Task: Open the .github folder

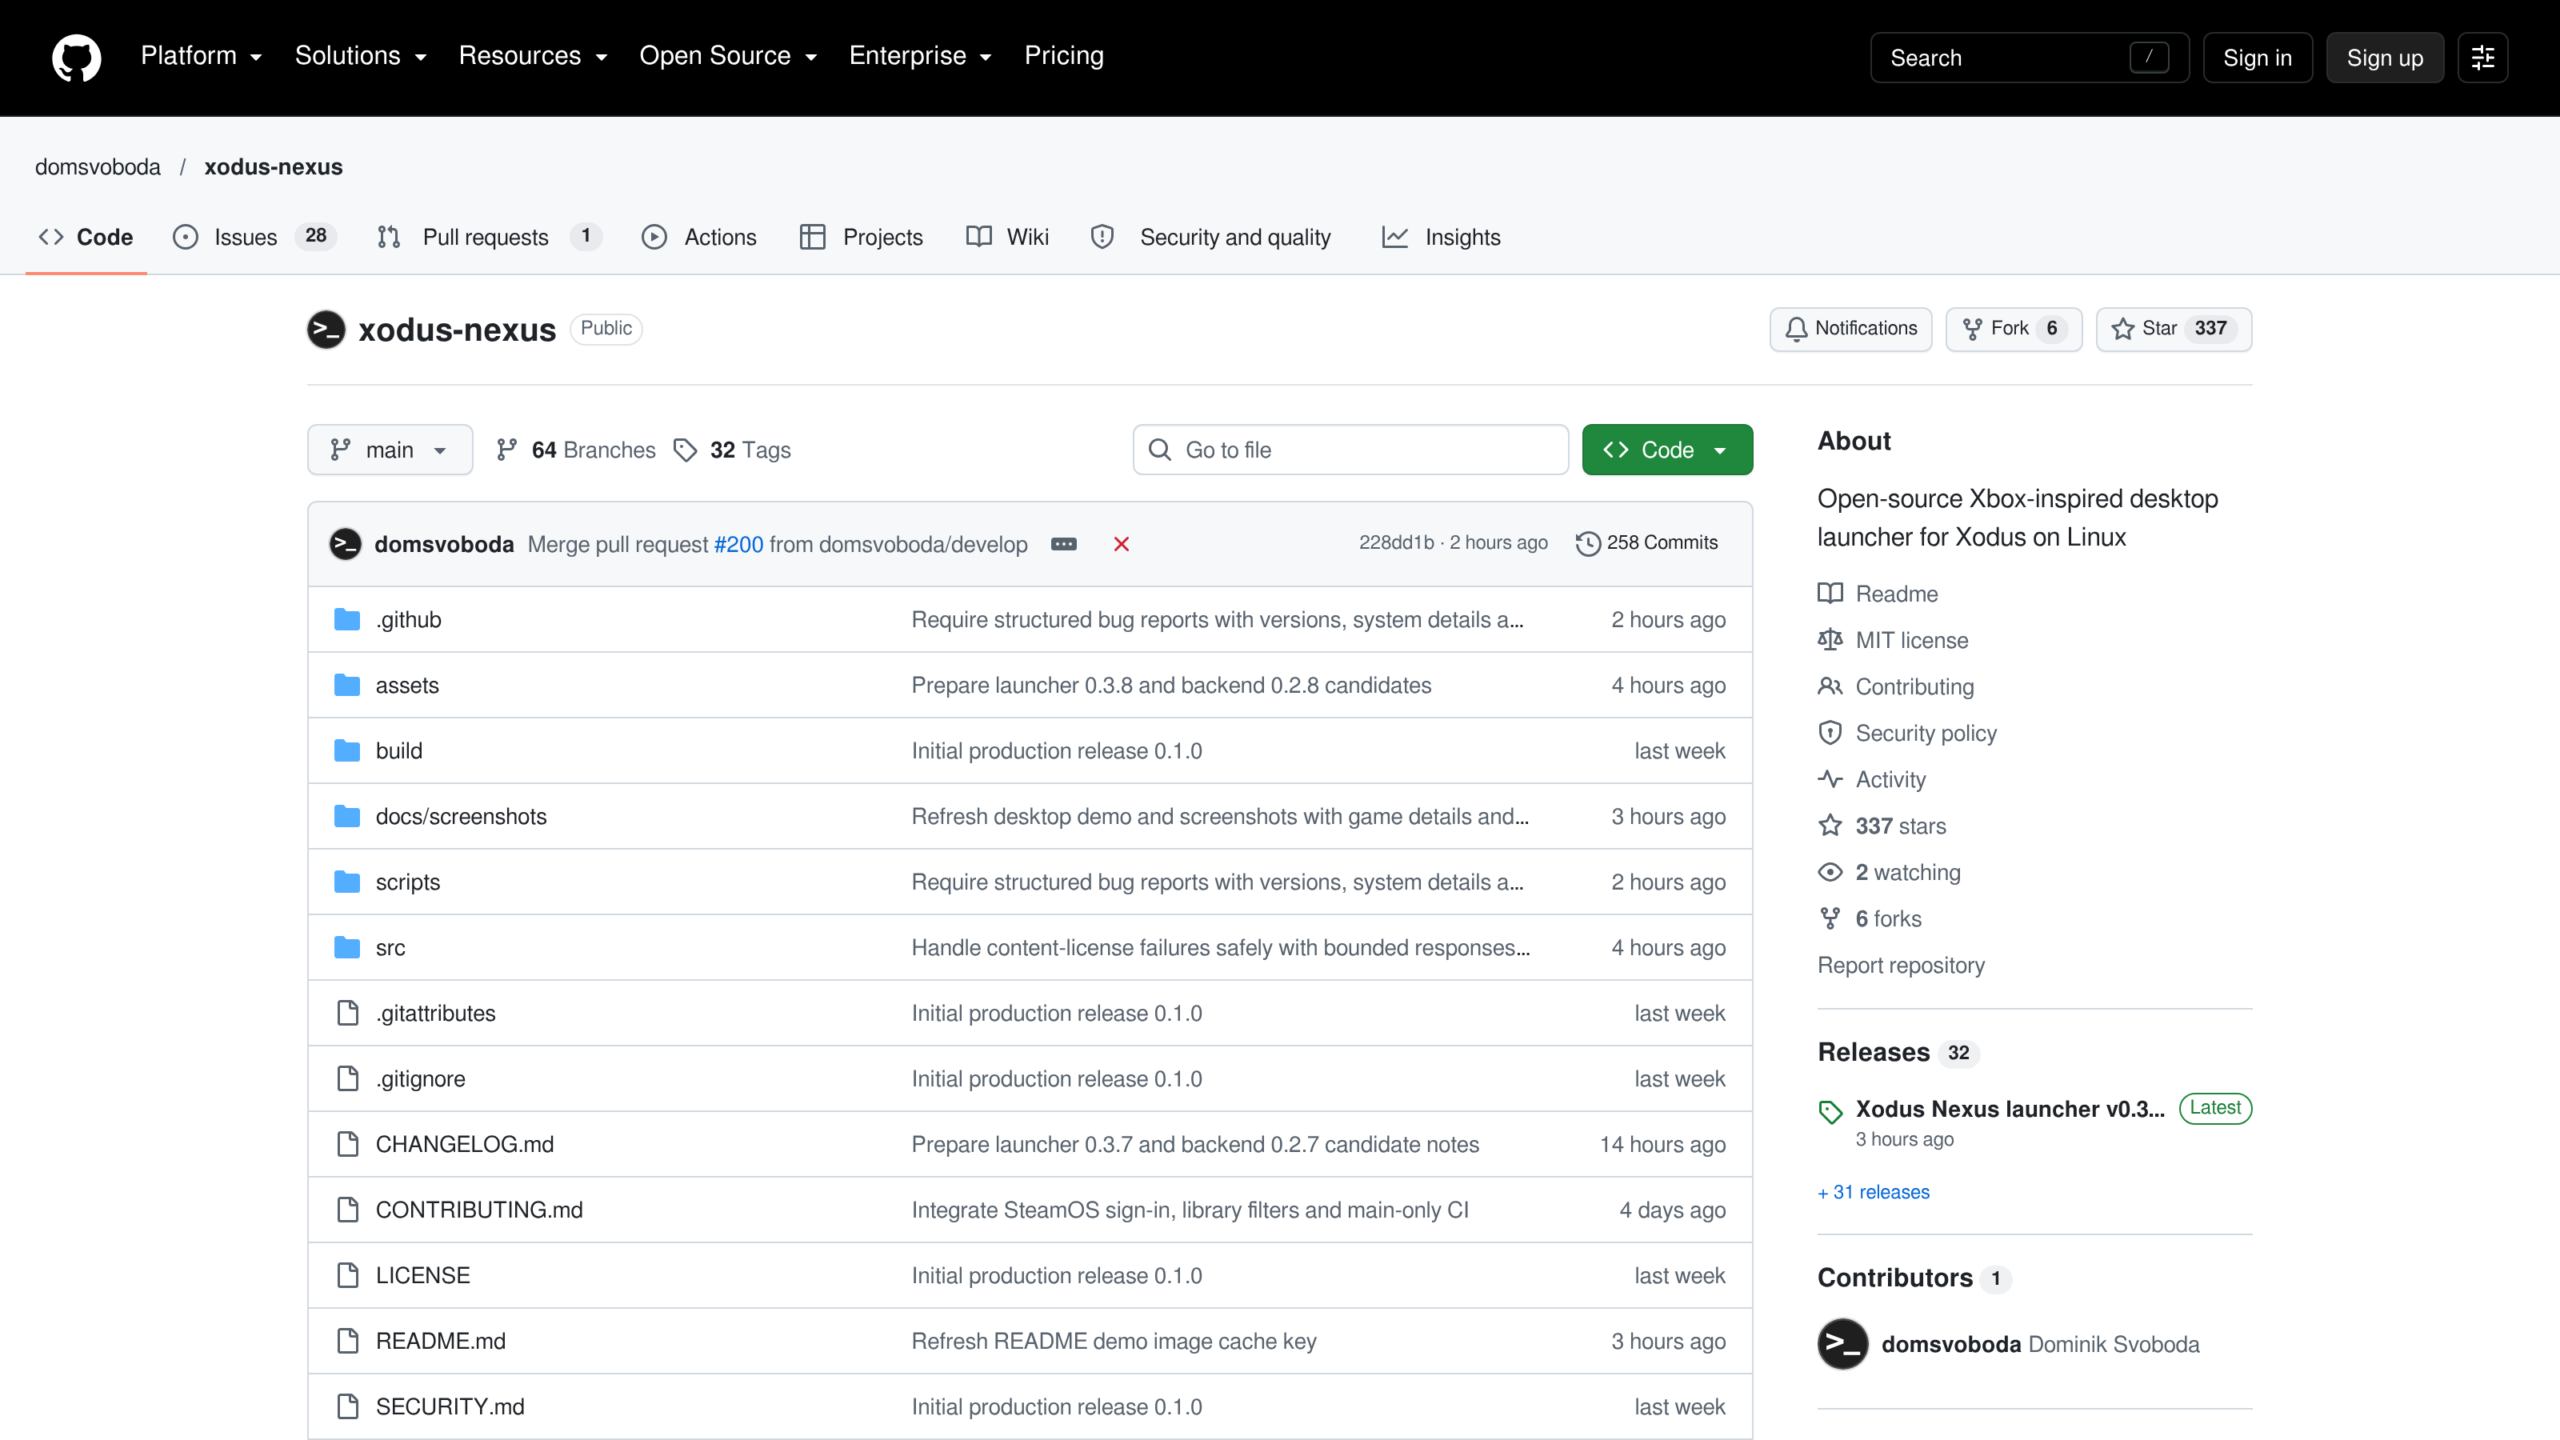Action: point(409,619)
